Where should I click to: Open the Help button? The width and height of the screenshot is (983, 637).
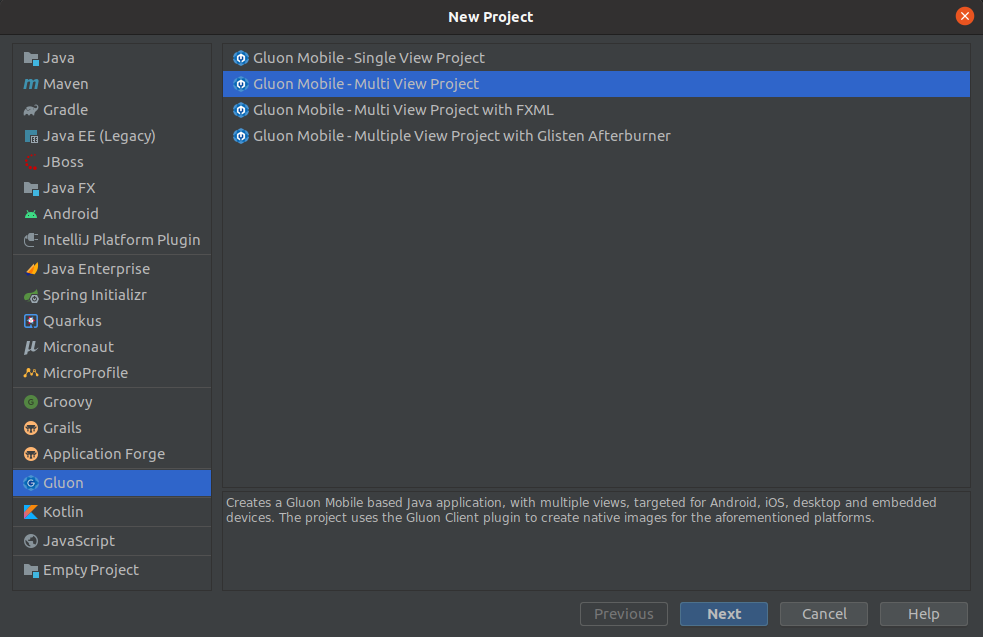(923, 614)
